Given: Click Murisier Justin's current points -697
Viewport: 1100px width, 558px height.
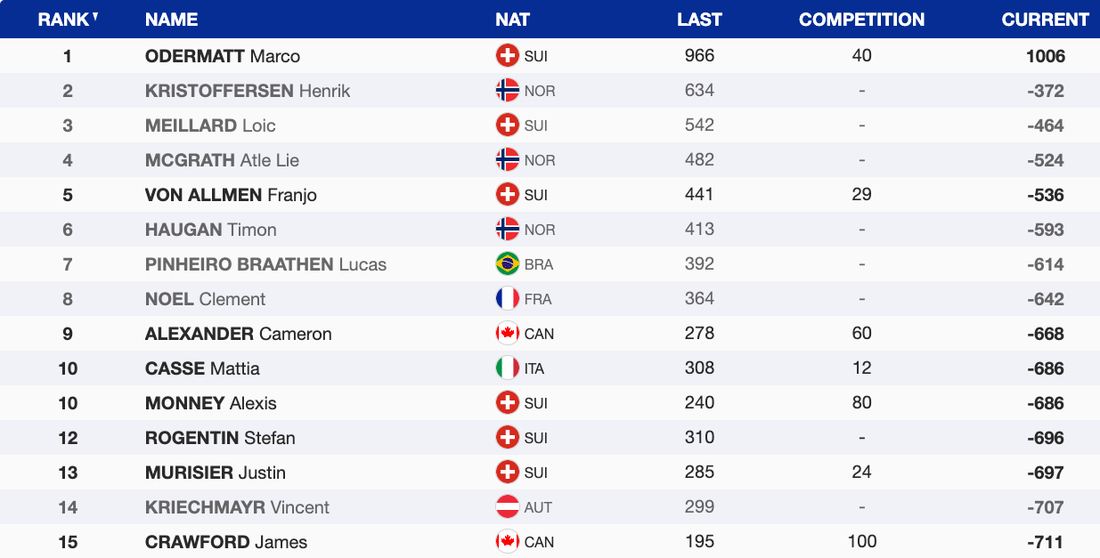Looking at the screenshot, I should (x=1045, y=472).
